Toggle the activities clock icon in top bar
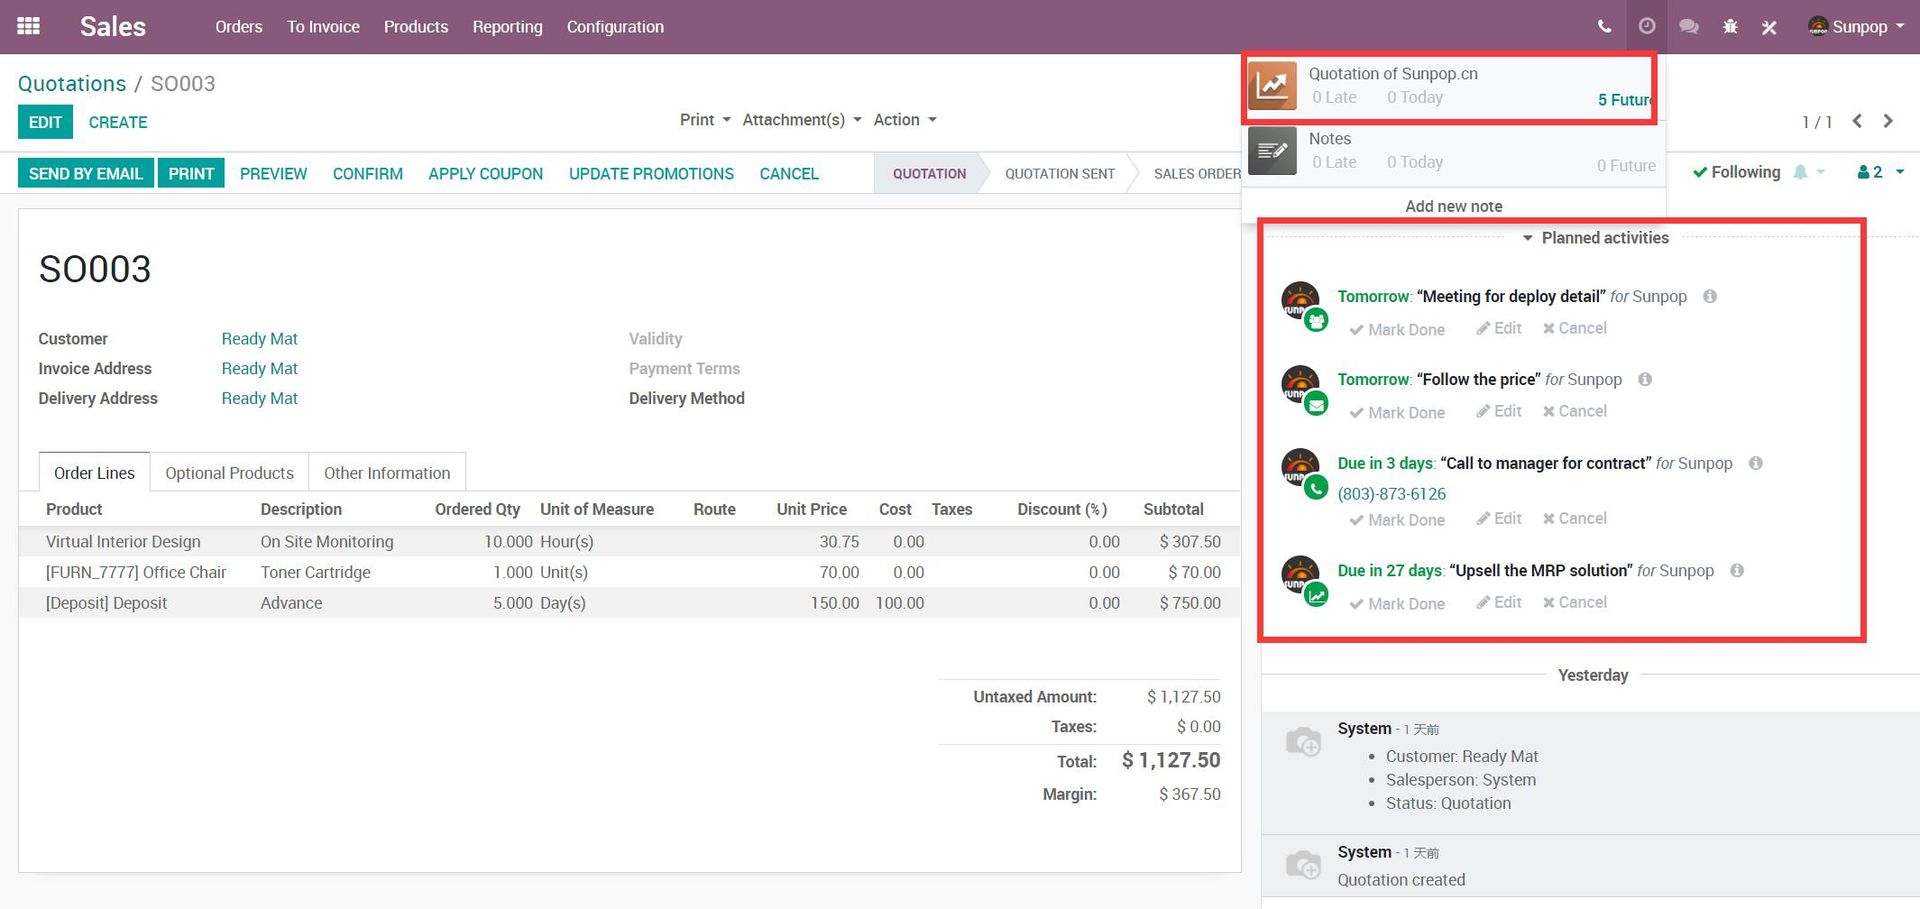 click(1647, 26)
